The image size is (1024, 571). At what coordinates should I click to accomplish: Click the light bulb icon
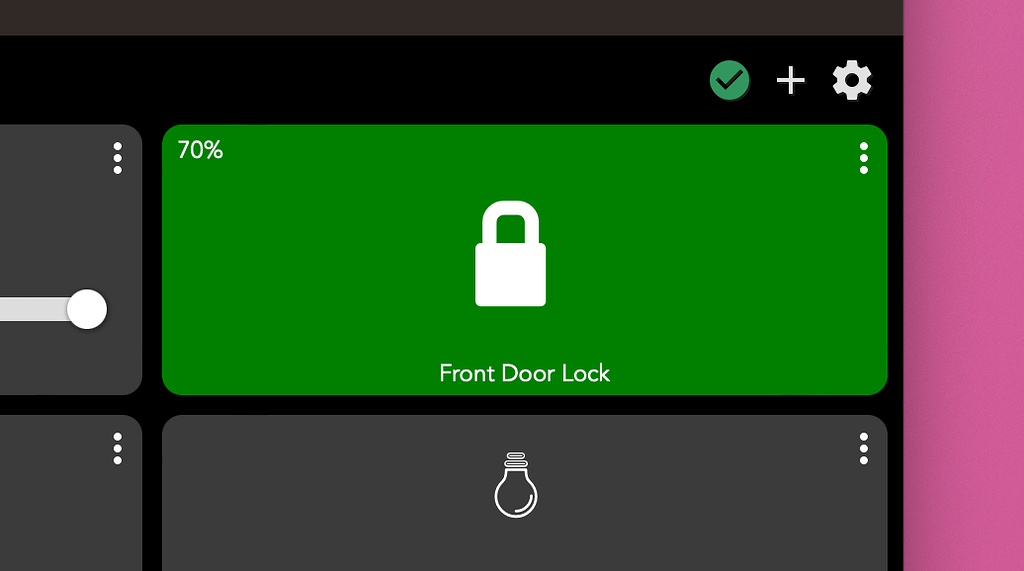[x=516, y=485]
